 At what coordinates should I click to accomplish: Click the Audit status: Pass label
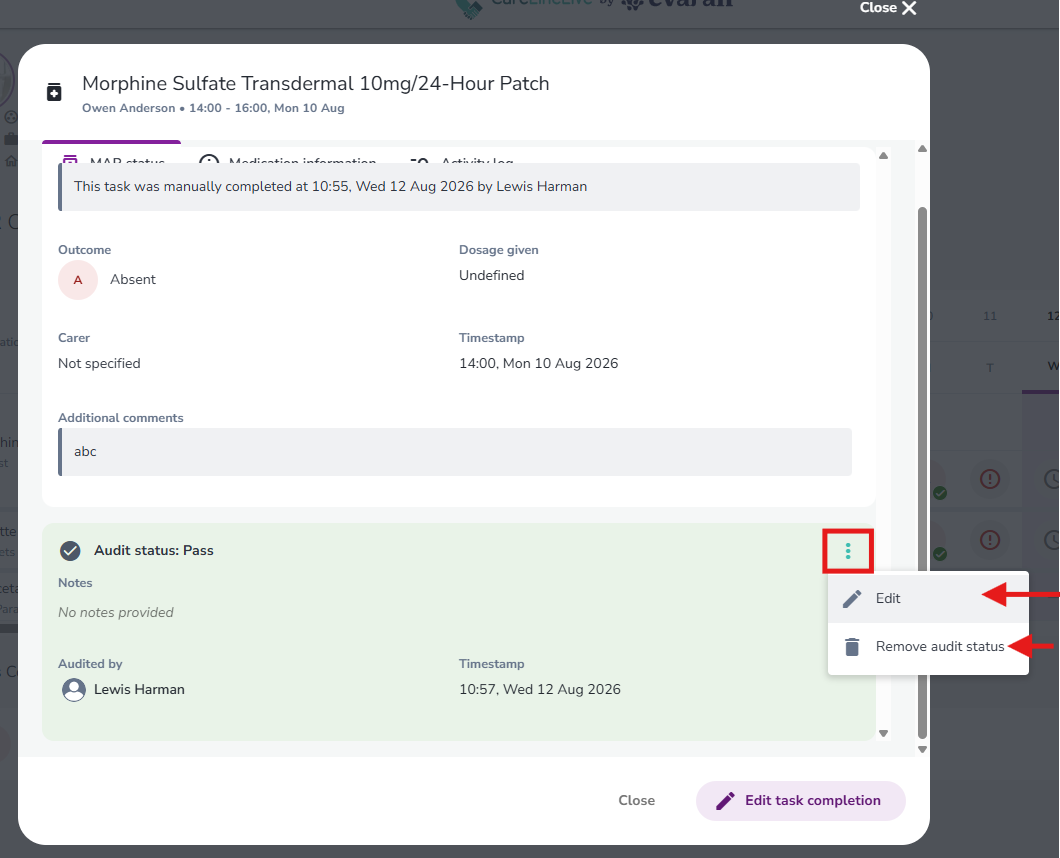(x=153, y=551)
